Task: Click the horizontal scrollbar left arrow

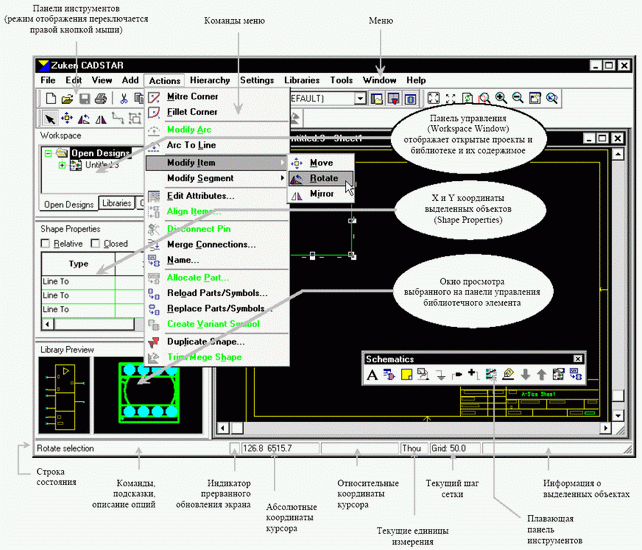Action: pos(222,428)
